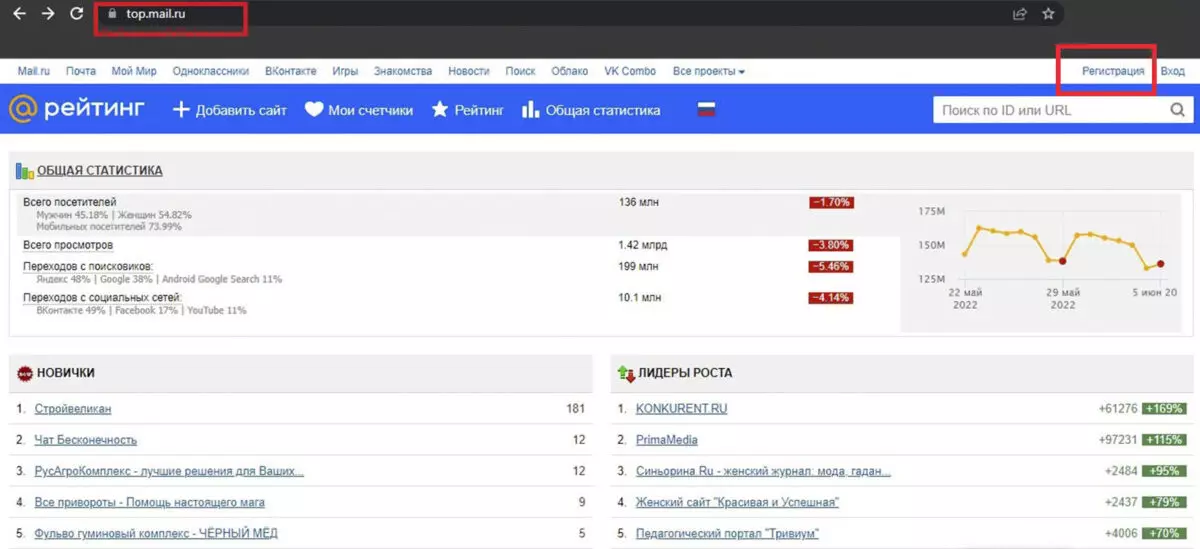
Task: Open Общая статистика in blue bar
Action: pyautogui.click(x=590, y=110)
